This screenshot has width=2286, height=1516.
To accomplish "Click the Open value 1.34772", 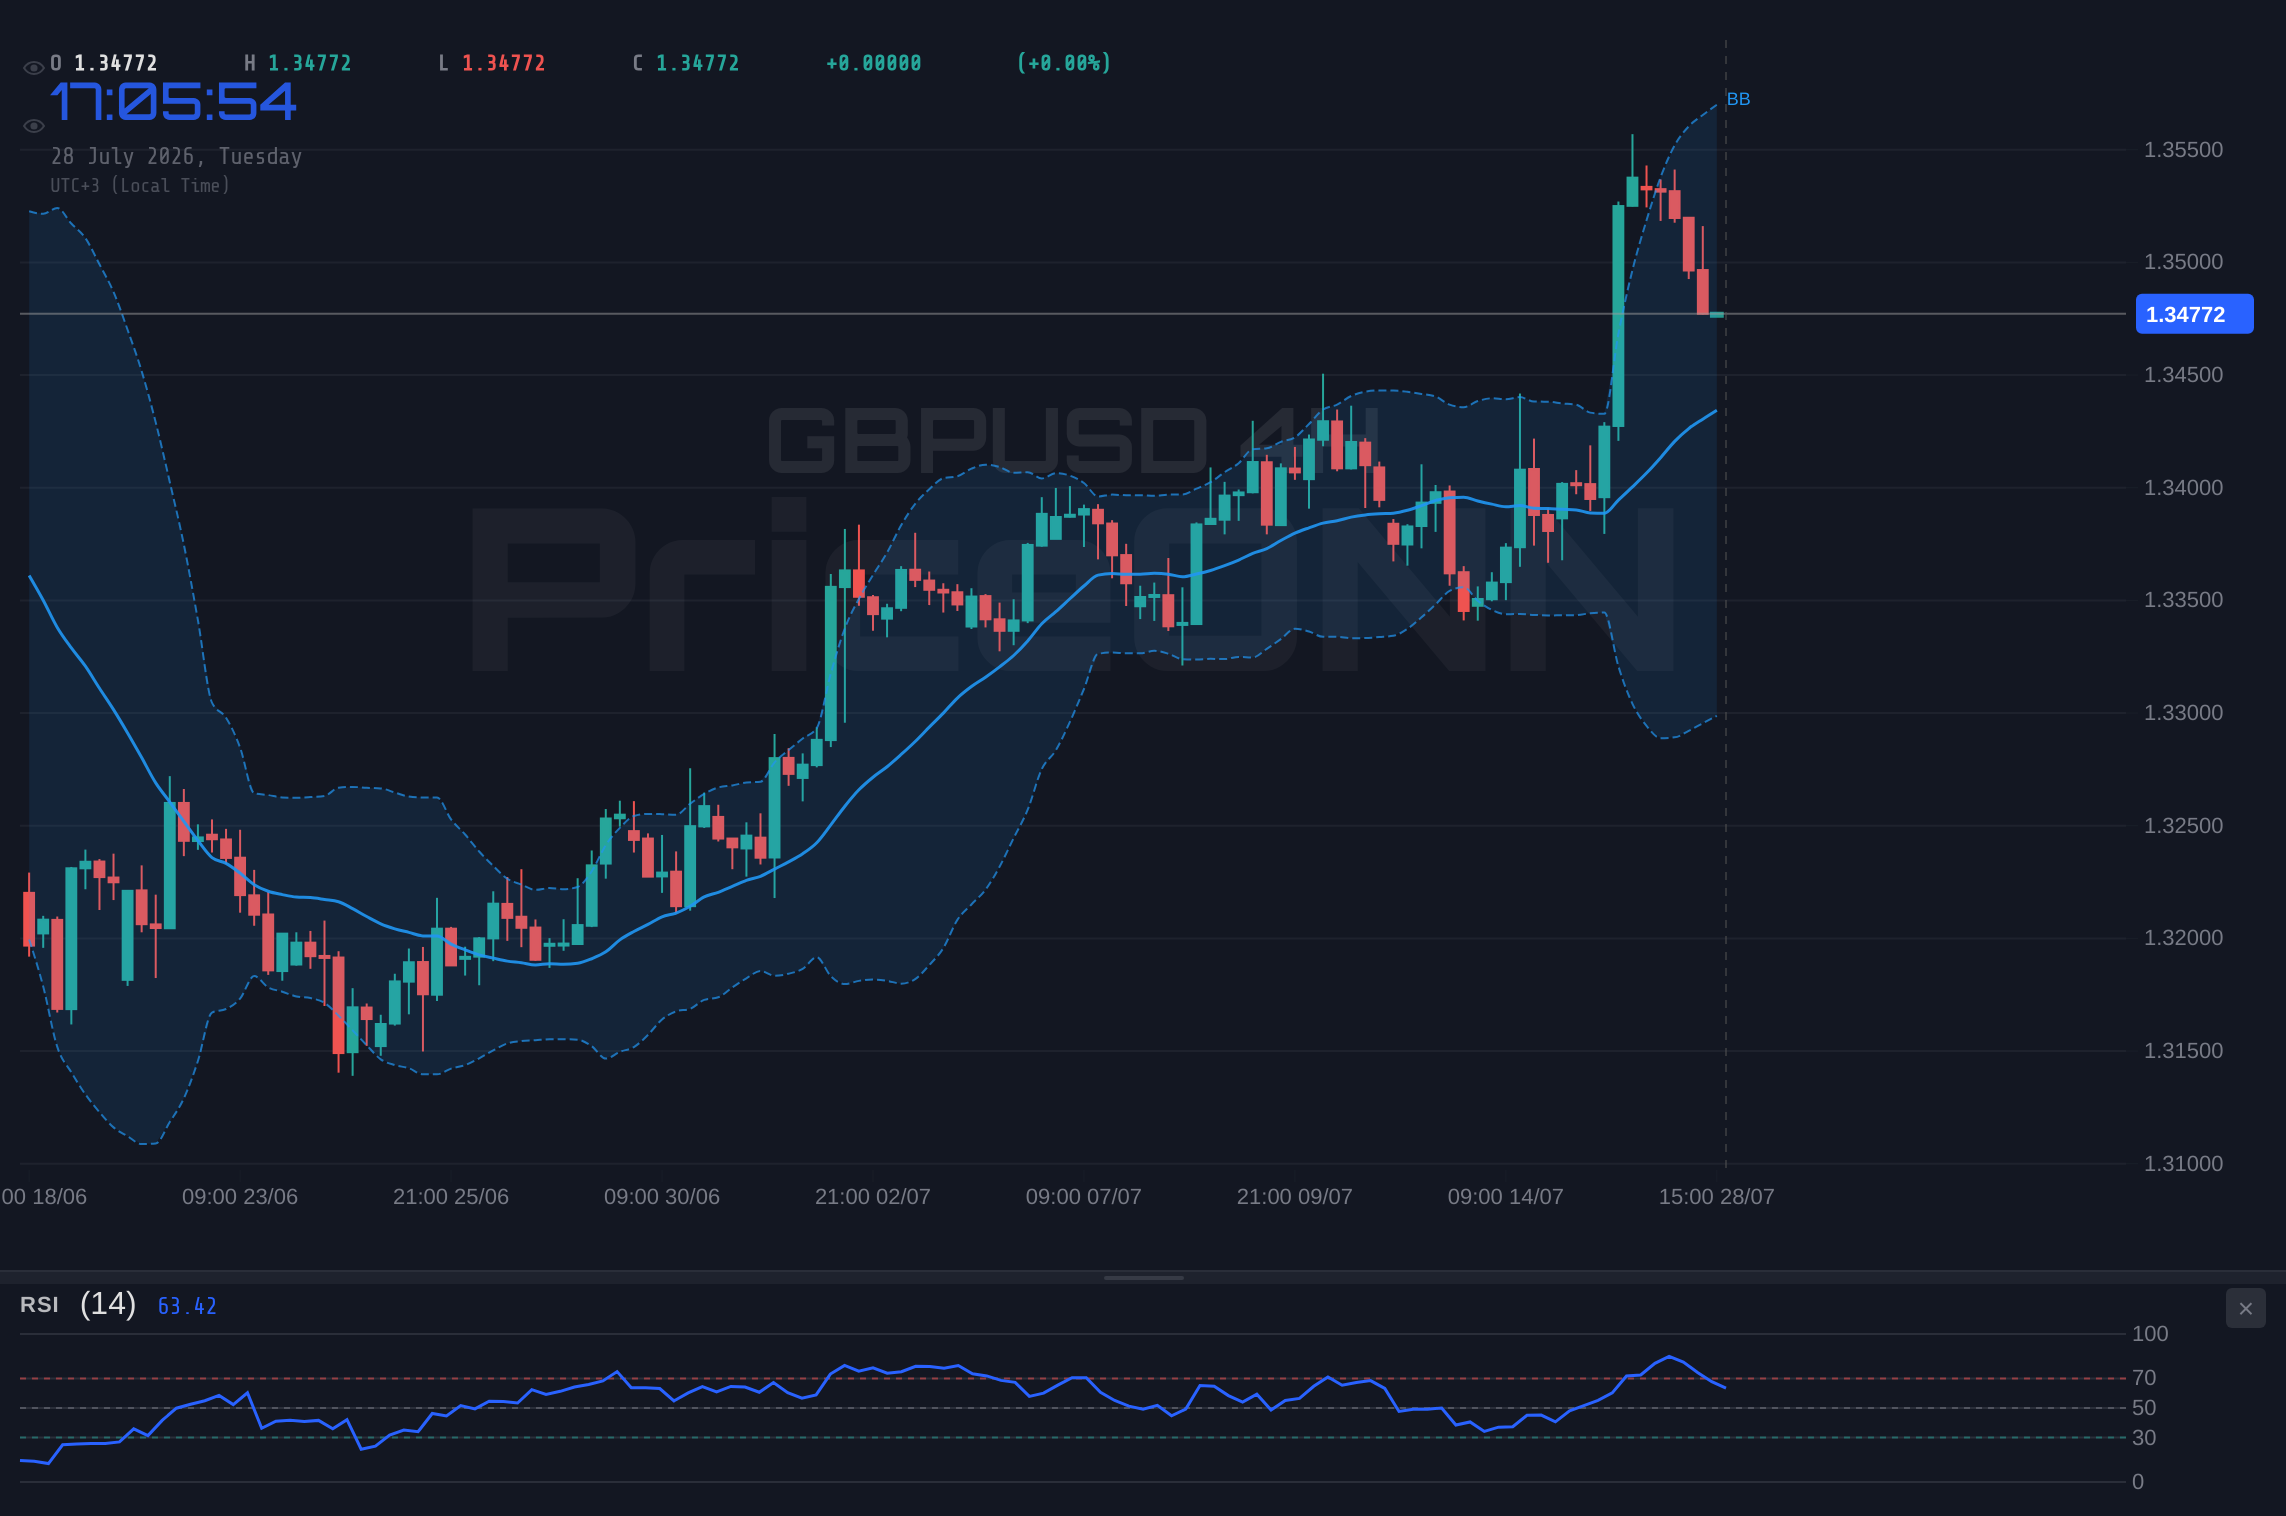I will point(116,63).
